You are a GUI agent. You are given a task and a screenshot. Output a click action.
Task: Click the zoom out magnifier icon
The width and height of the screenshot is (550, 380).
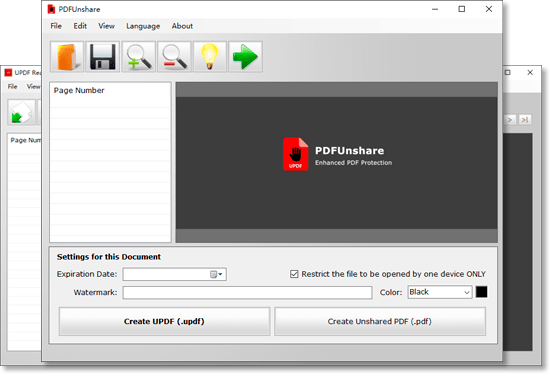click(174, 57)
